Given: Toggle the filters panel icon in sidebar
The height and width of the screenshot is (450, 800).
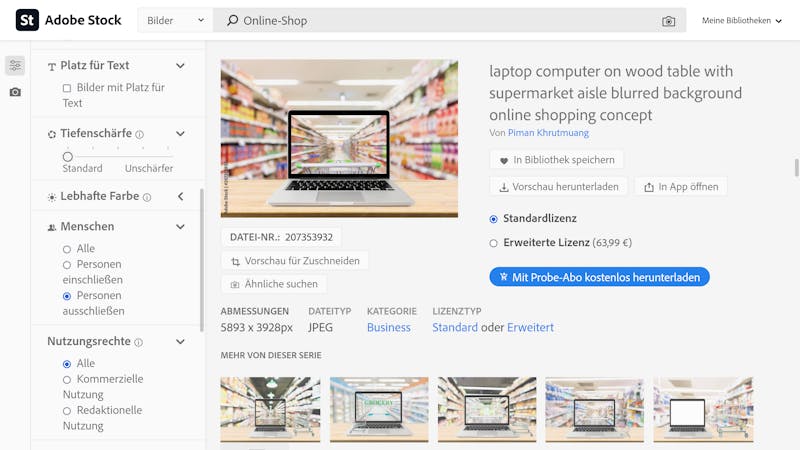Looking at the screenshot, I should click(15, 66).
